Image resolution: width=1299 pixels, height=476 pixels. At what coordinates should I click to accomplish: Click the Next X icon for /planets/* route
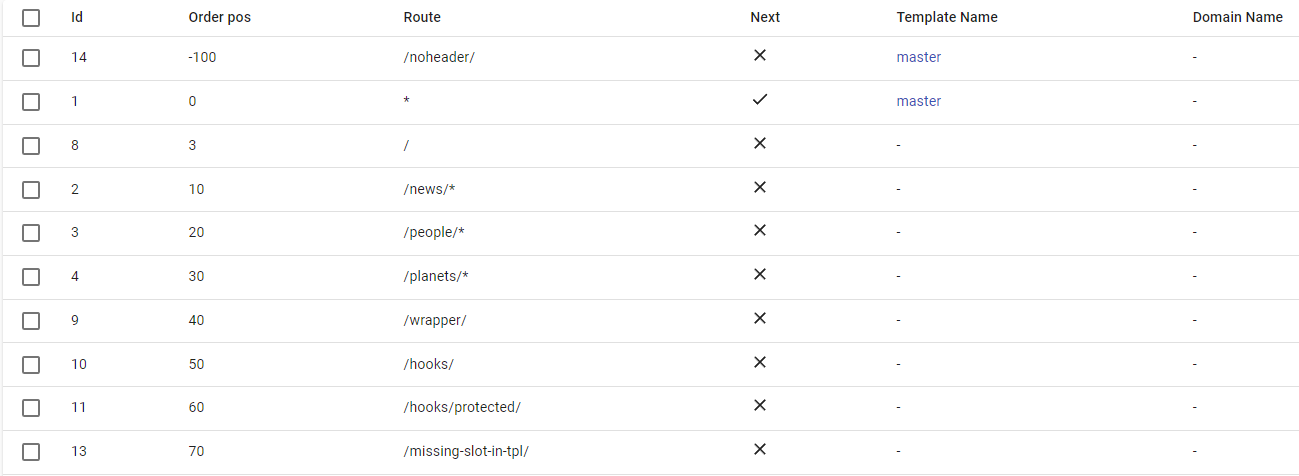pyautogui.click(x=760, y=275)
